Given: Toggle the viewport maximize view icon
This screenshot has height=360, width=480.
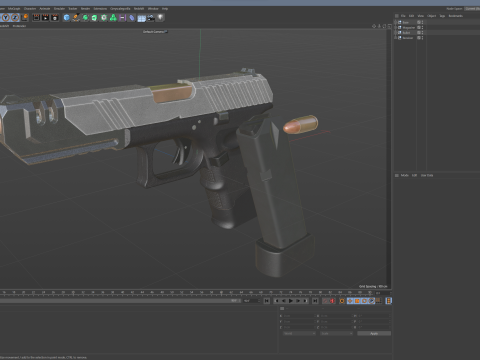Looking at the screenshot, I should point(389,26).
